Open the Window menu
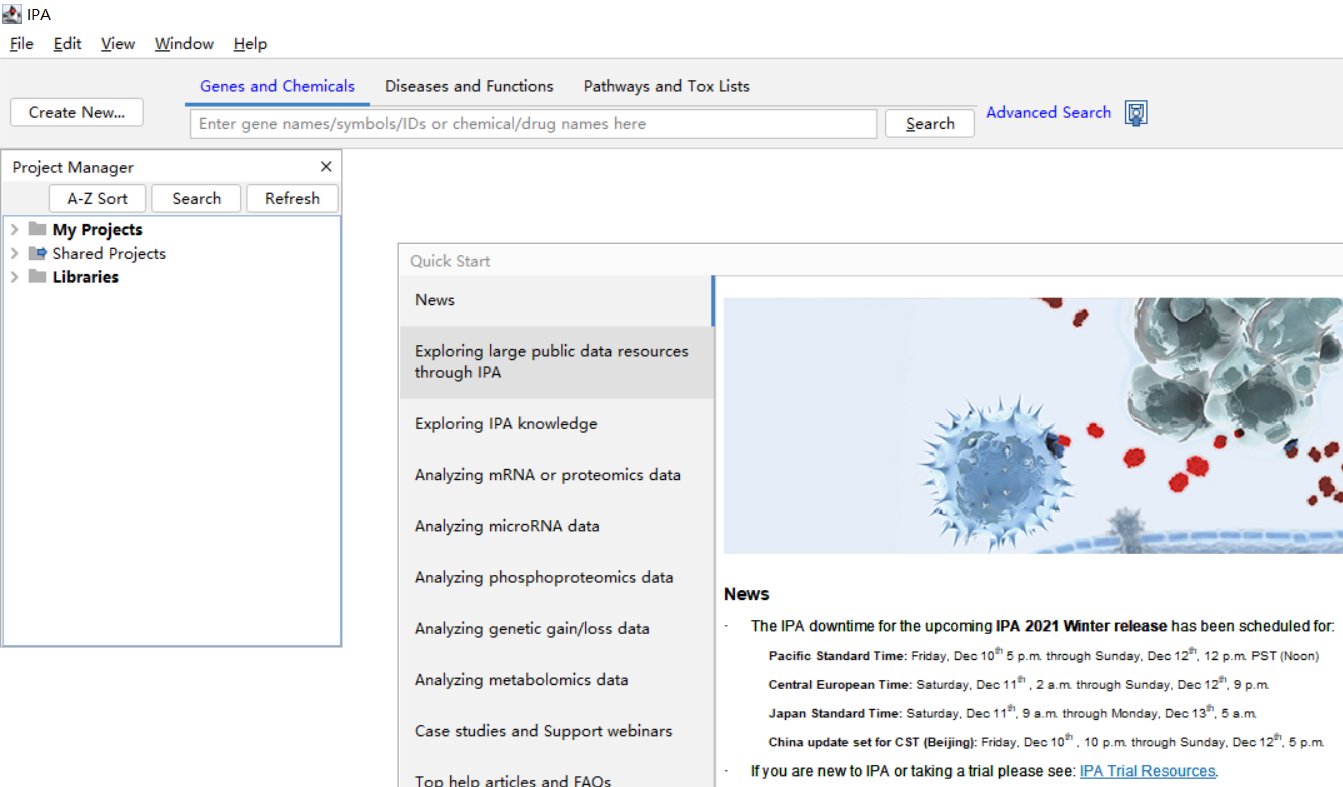 coord(184,43)
